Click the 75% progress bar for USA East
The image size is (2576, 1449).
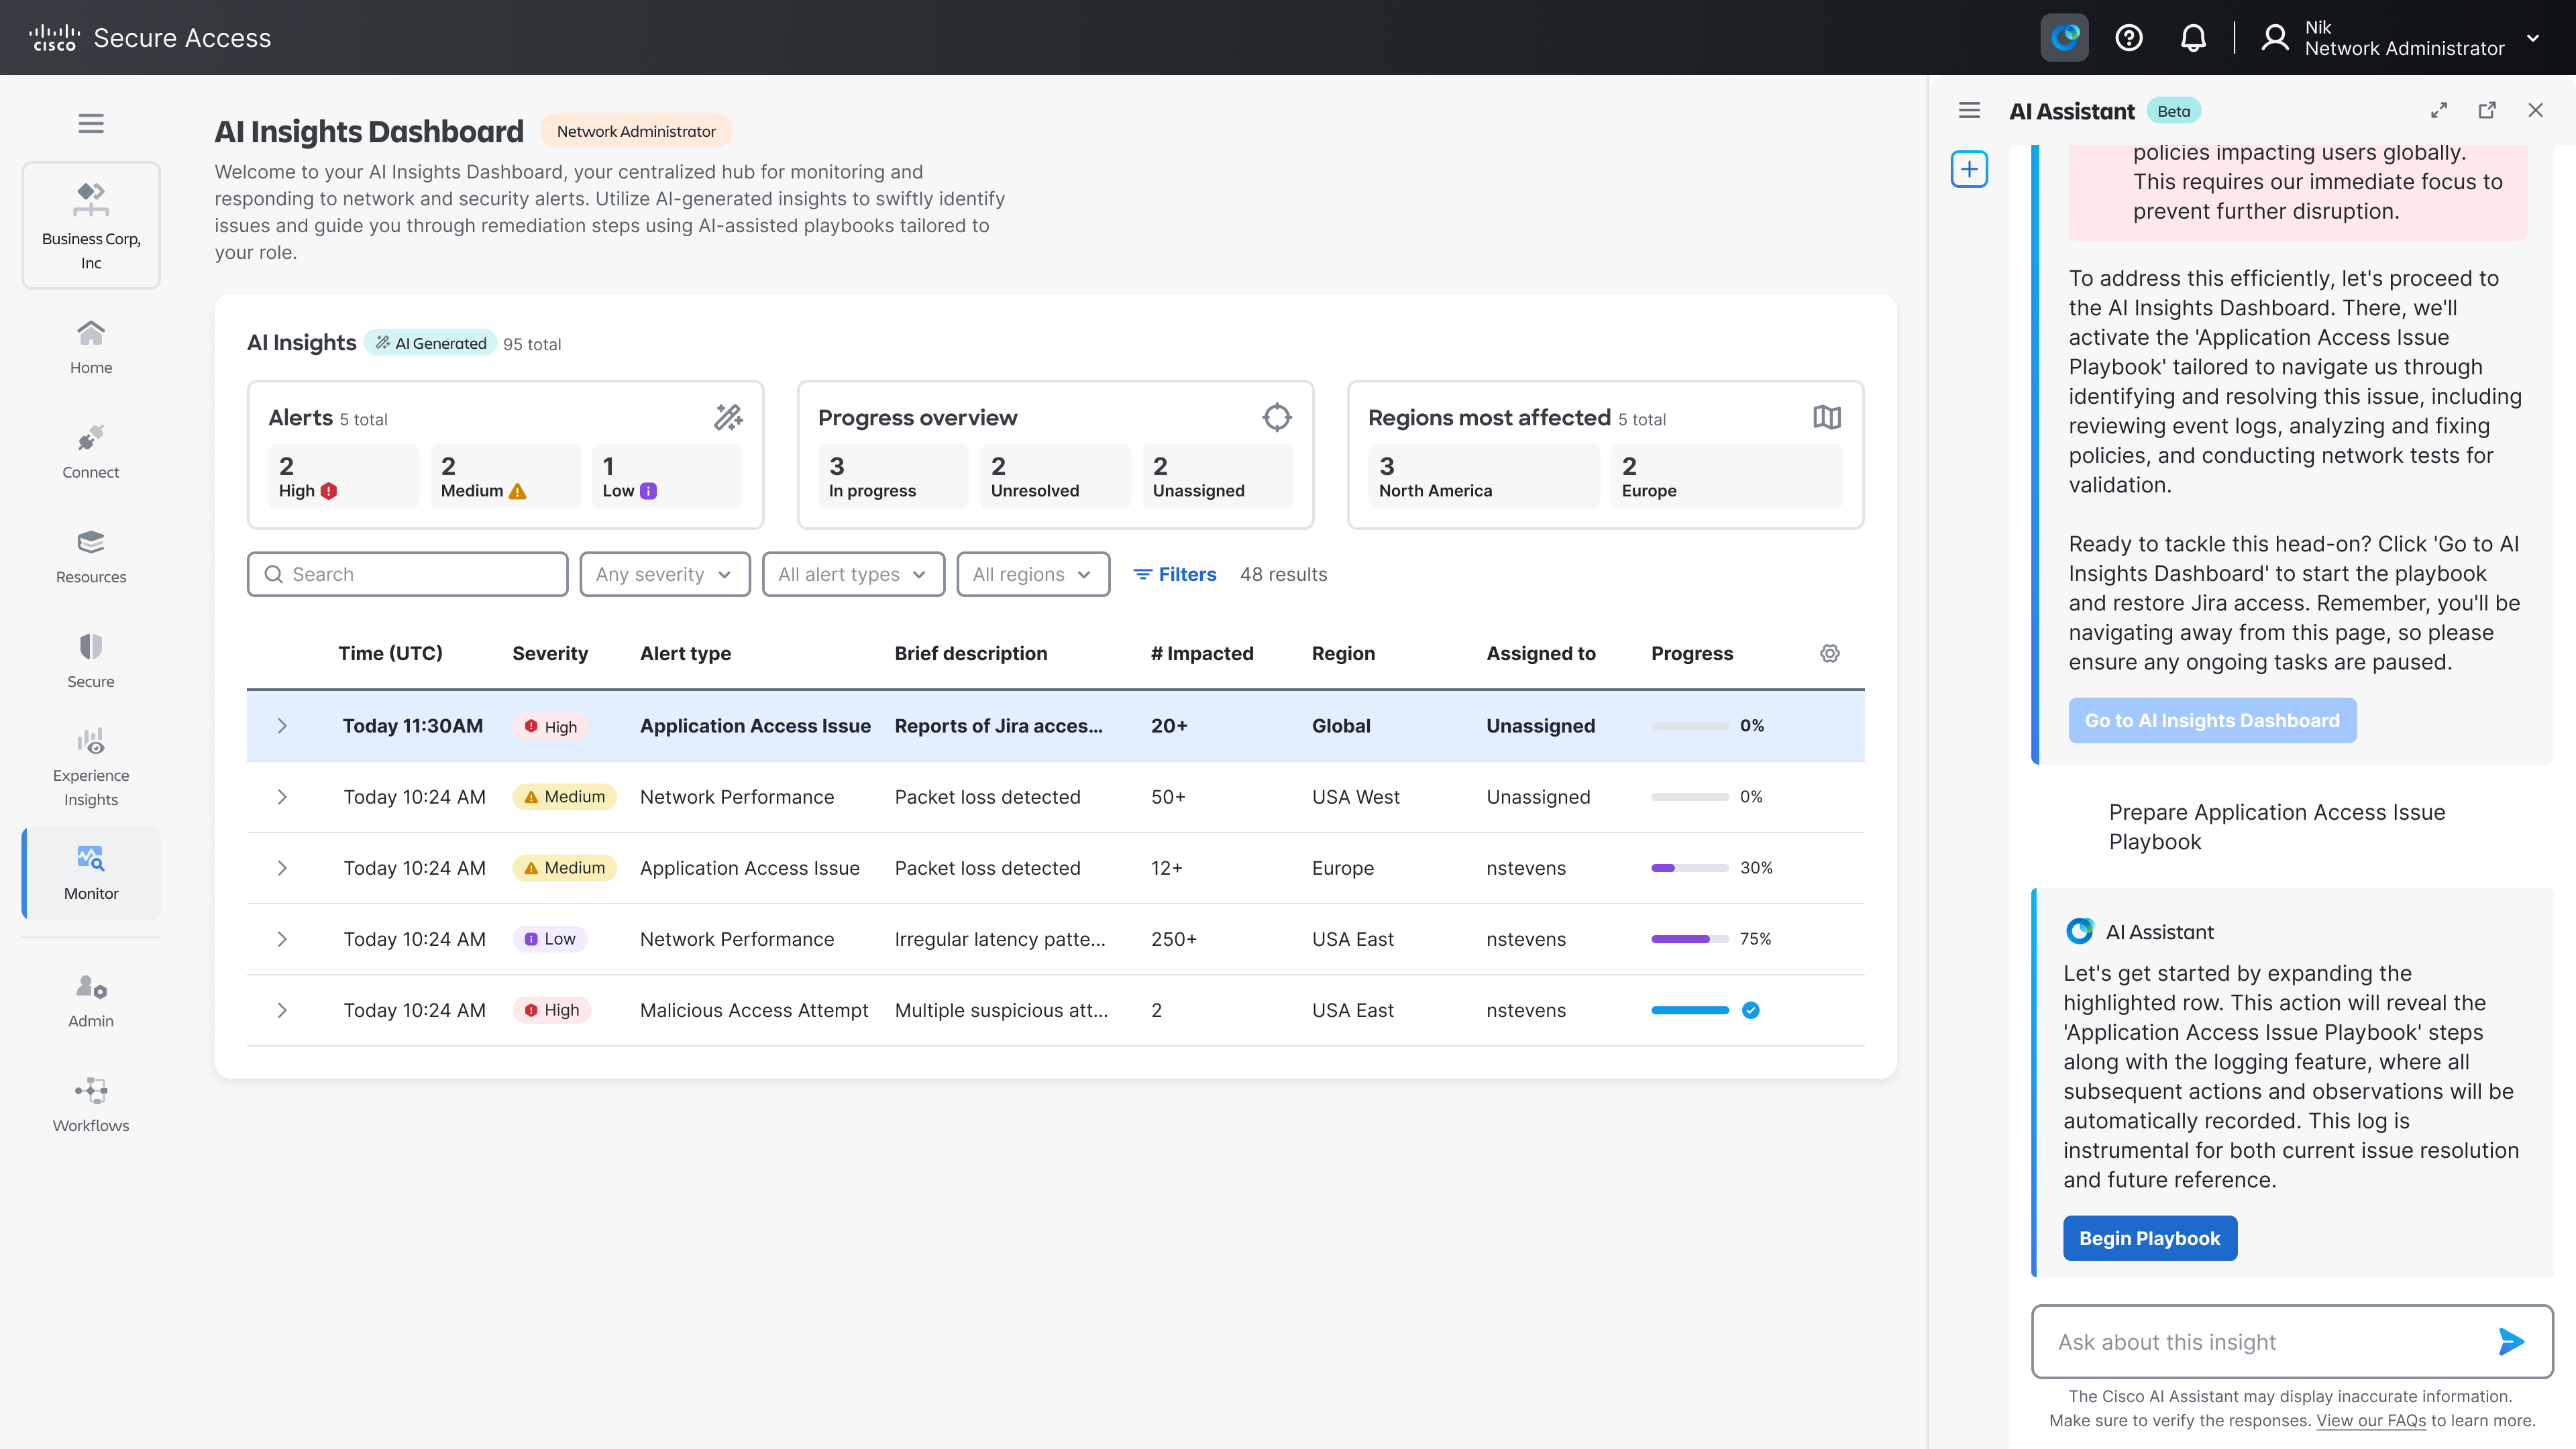[1689, 939]
